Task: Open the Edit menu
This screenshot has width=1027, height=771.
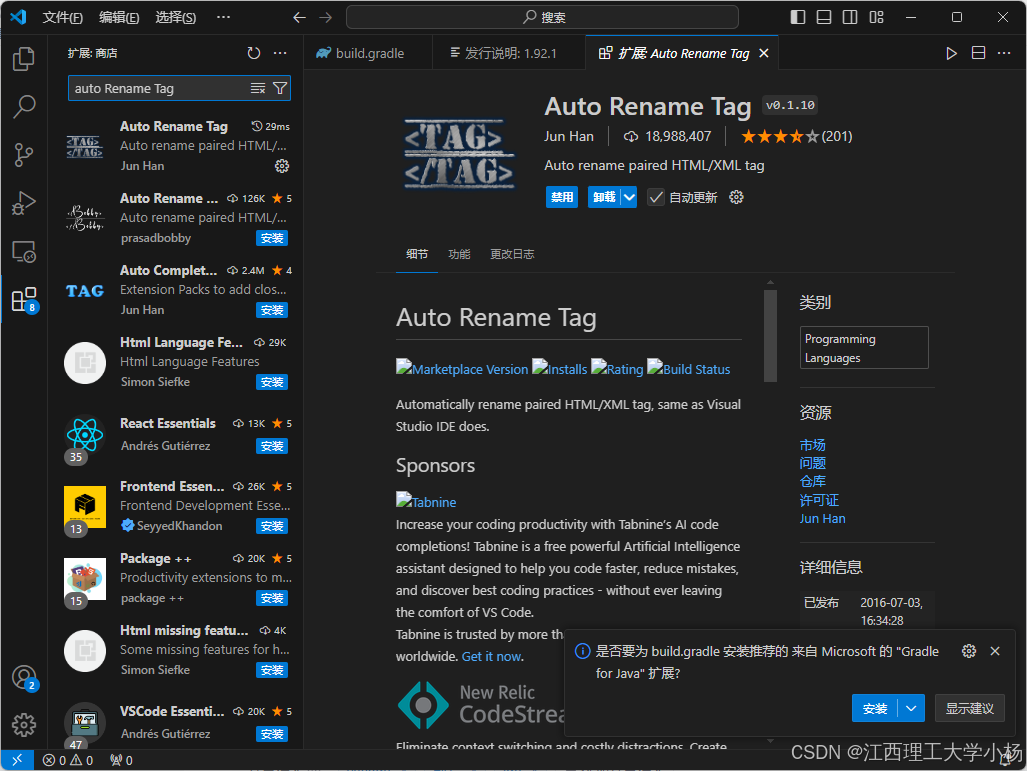Action: (x=119, y=18)
